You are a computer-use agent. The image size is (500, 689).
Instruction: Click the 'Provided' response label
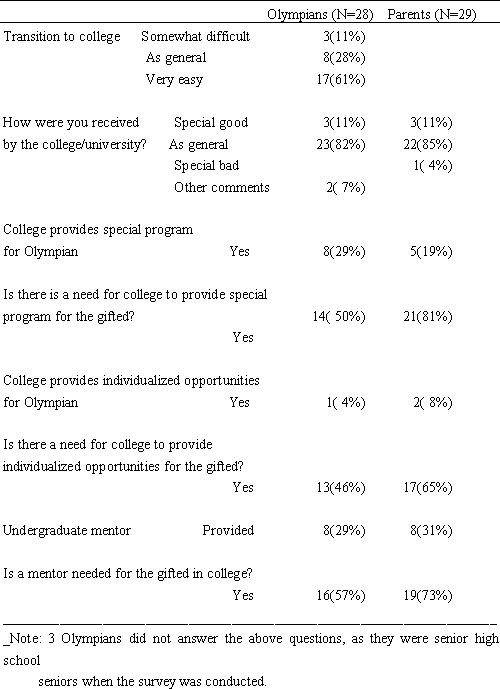[228, 530]
